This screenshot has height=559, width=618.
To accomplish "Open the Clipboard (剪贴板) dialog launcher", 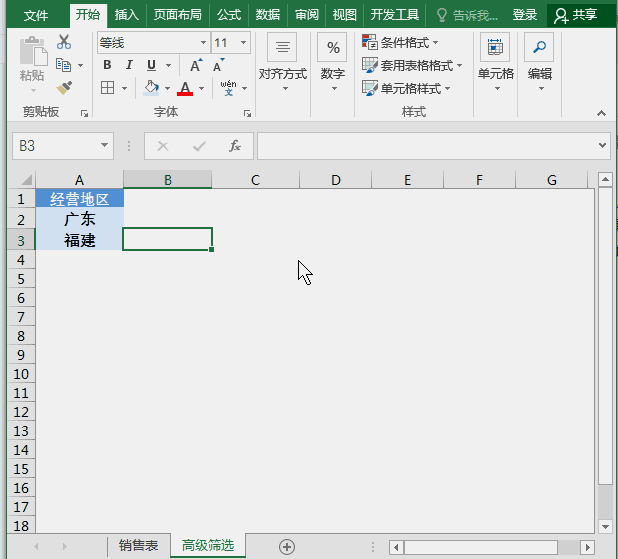I will [84, 114].
